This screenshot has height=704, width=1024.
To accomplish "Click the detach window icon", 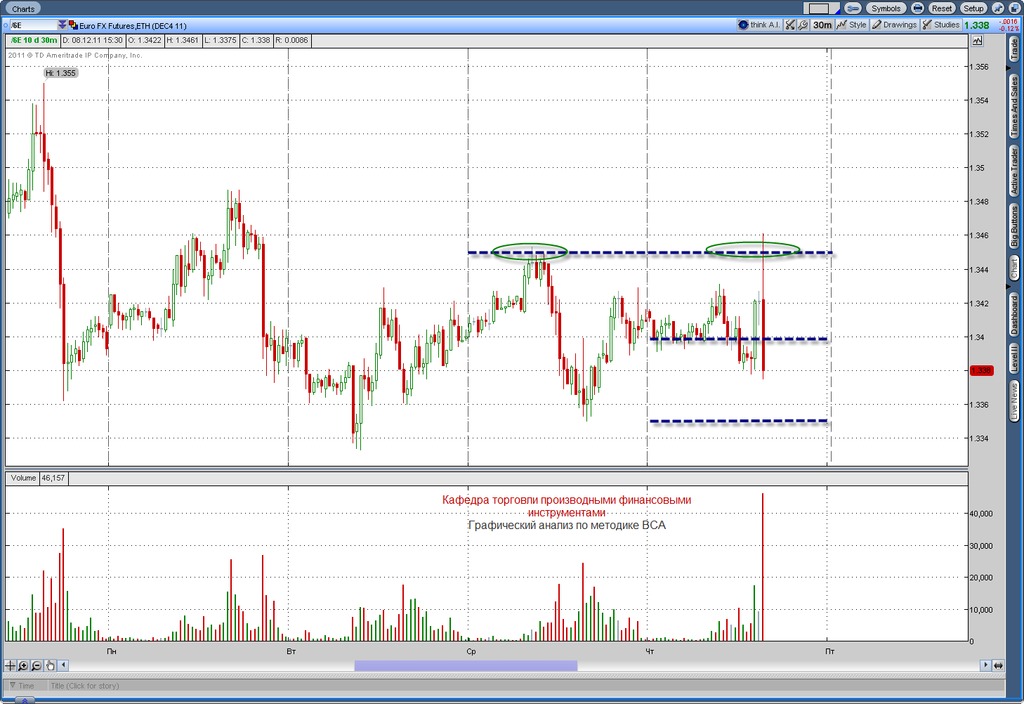I will click(x=1013, y=8).
